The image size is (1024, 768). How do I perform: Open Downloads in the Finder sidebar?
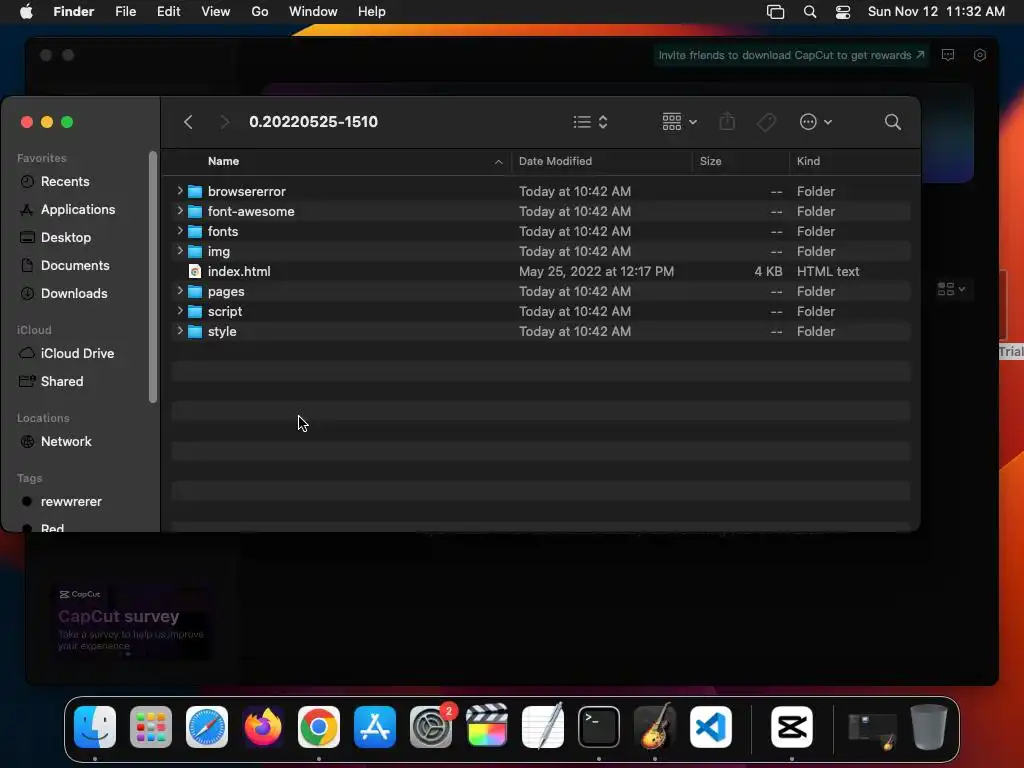click(x=74, y=294)
